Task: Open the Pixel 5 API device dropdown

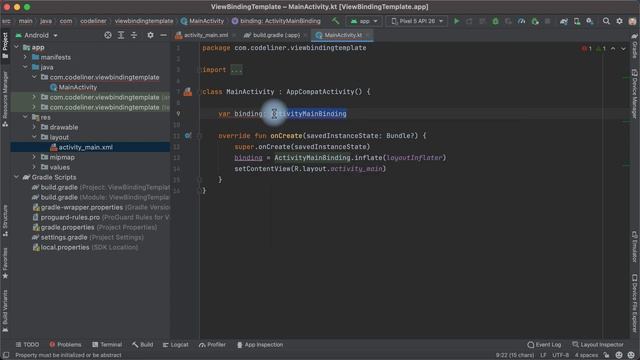Action: (x=416, y=21)
